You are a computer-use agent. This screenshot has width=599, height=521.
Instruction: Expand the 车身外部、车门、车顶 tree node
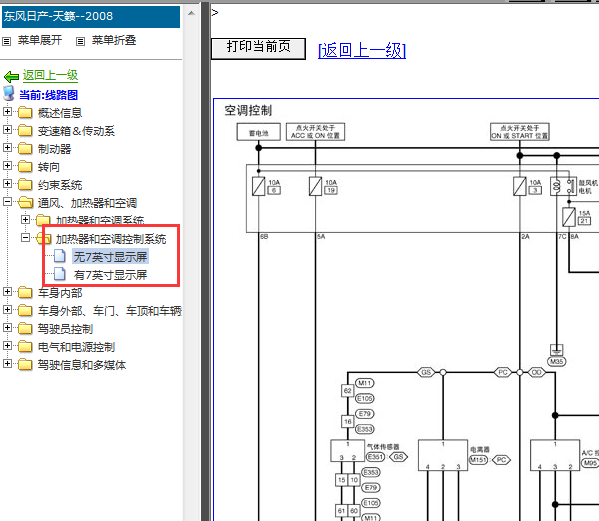(7, 310)
